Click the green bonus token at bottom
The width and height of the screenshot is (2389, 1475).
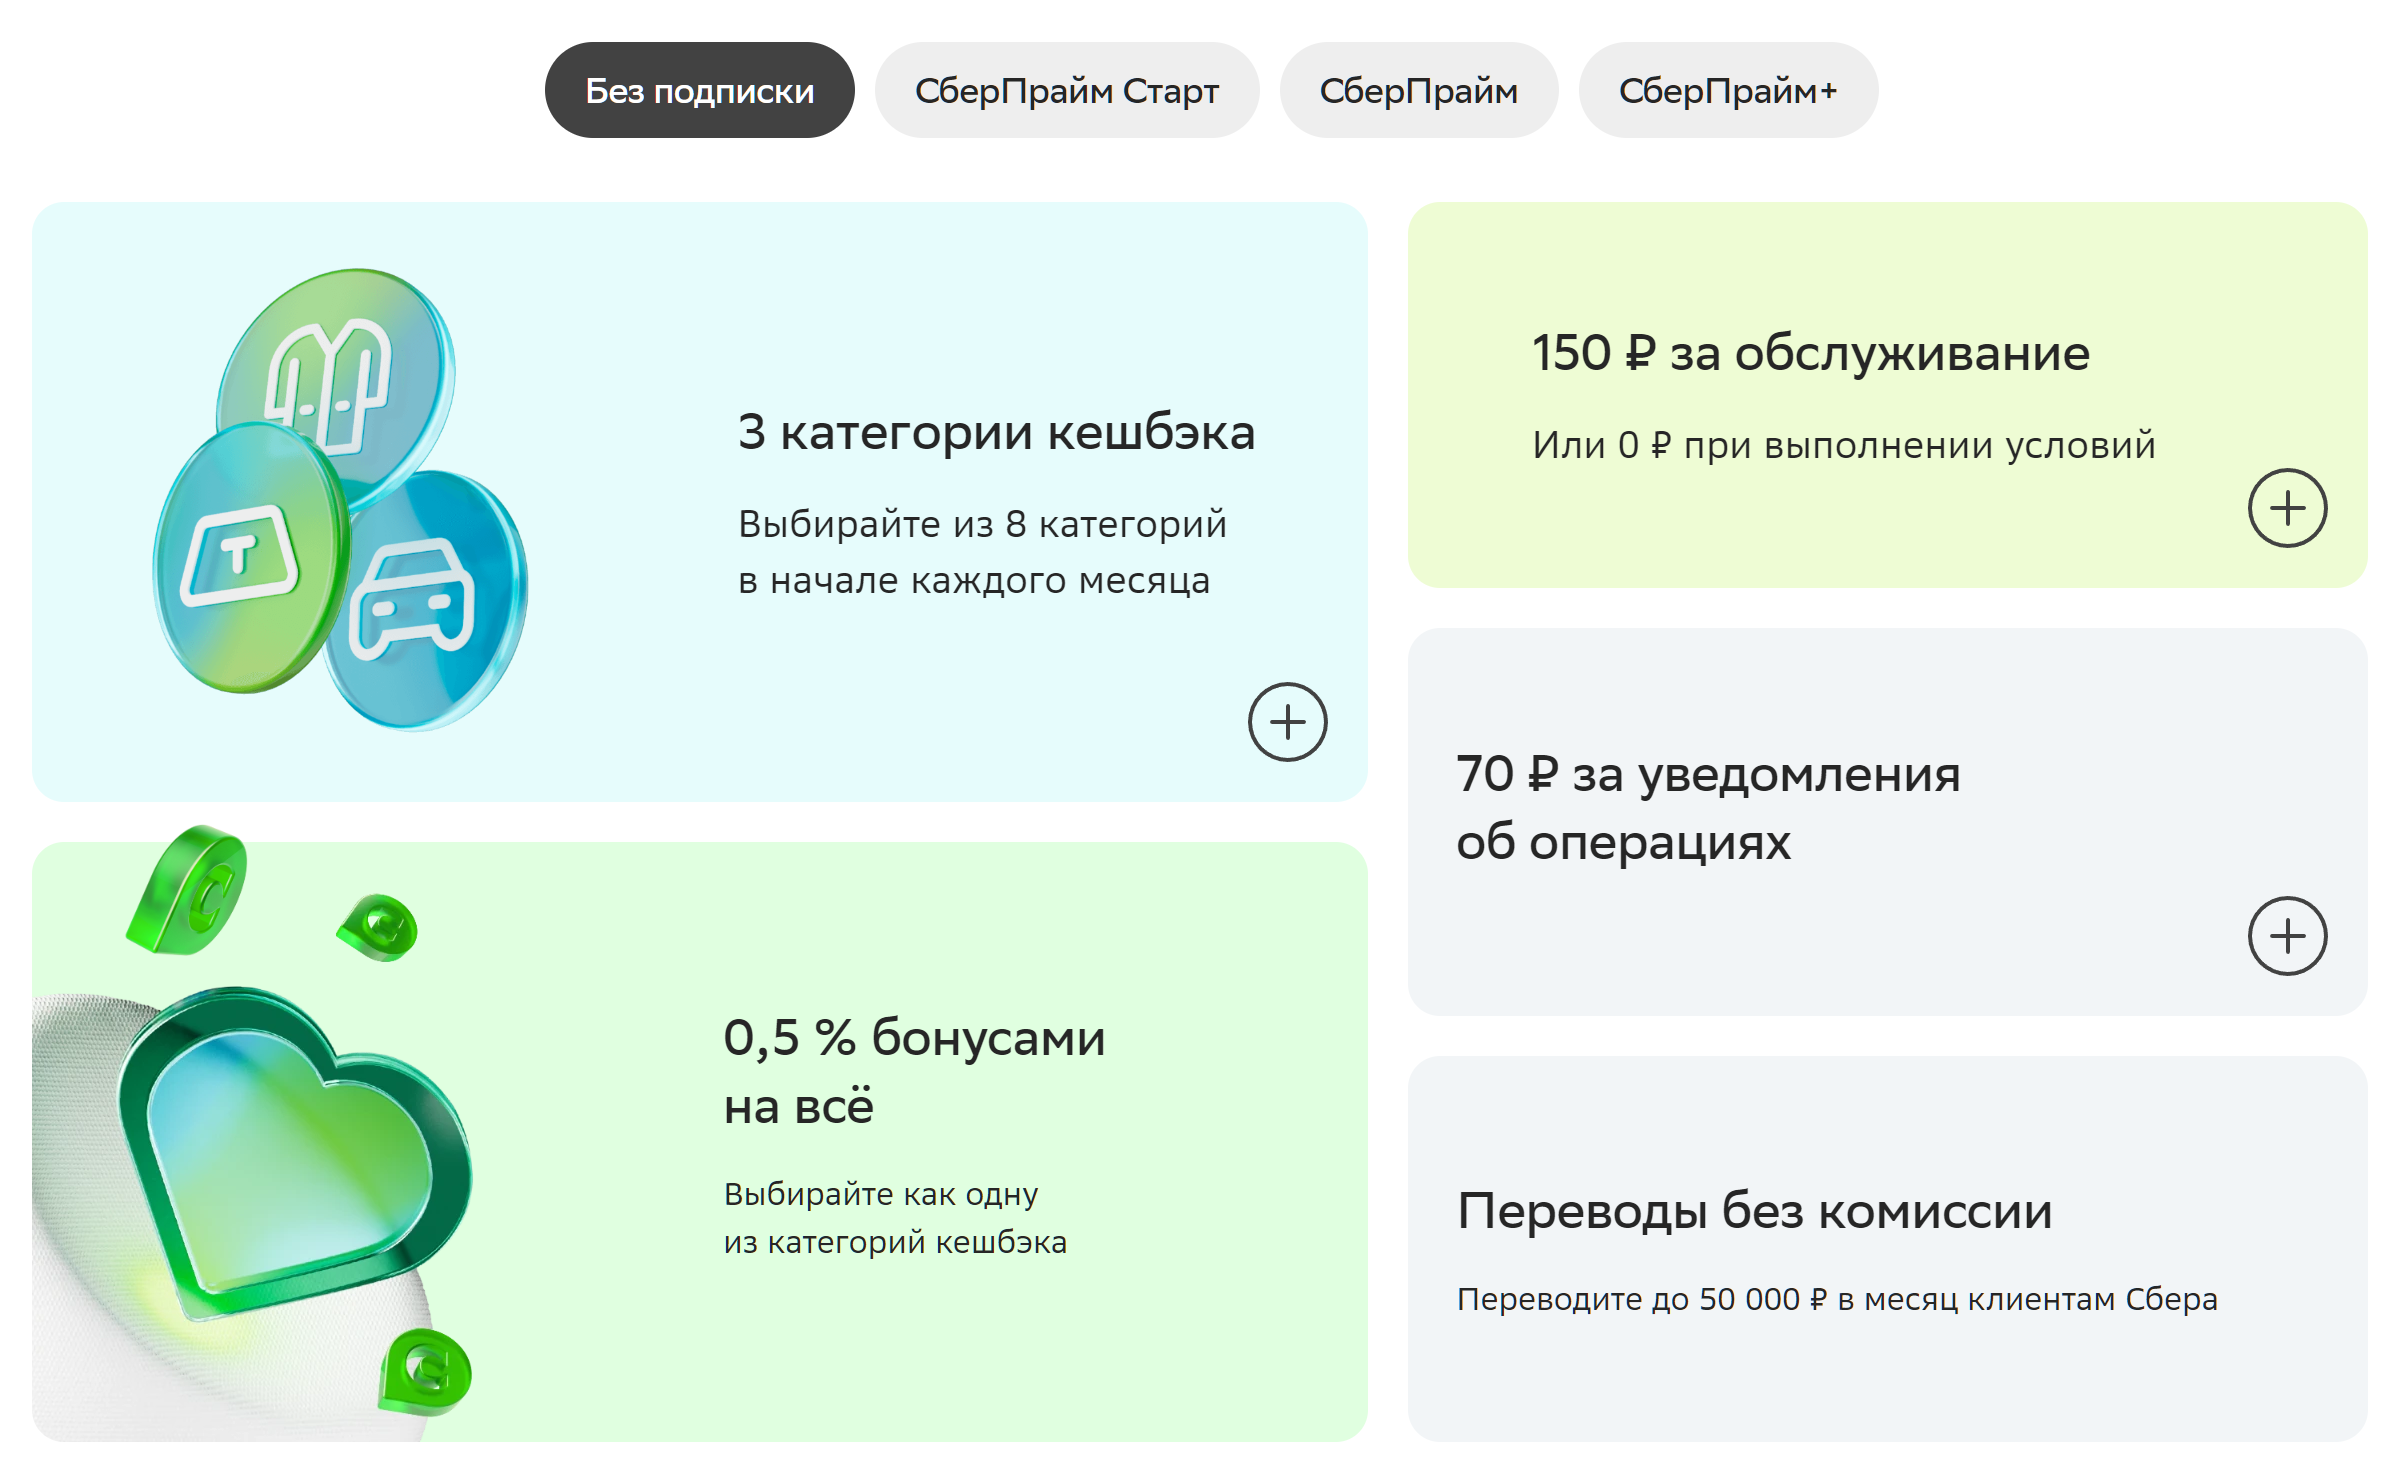pyautogui.click(x=426, y=1372)
